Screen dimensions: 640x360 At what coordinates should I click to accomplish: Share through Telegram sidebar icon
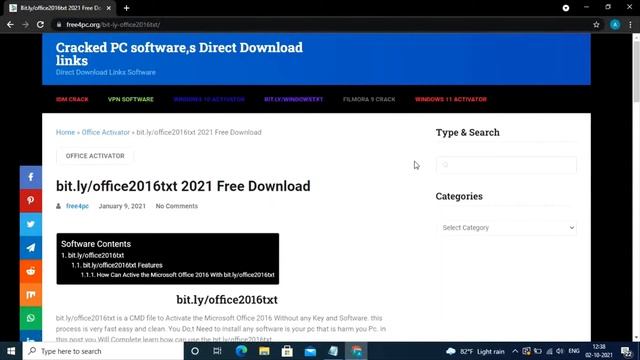(x=31, y=248)
